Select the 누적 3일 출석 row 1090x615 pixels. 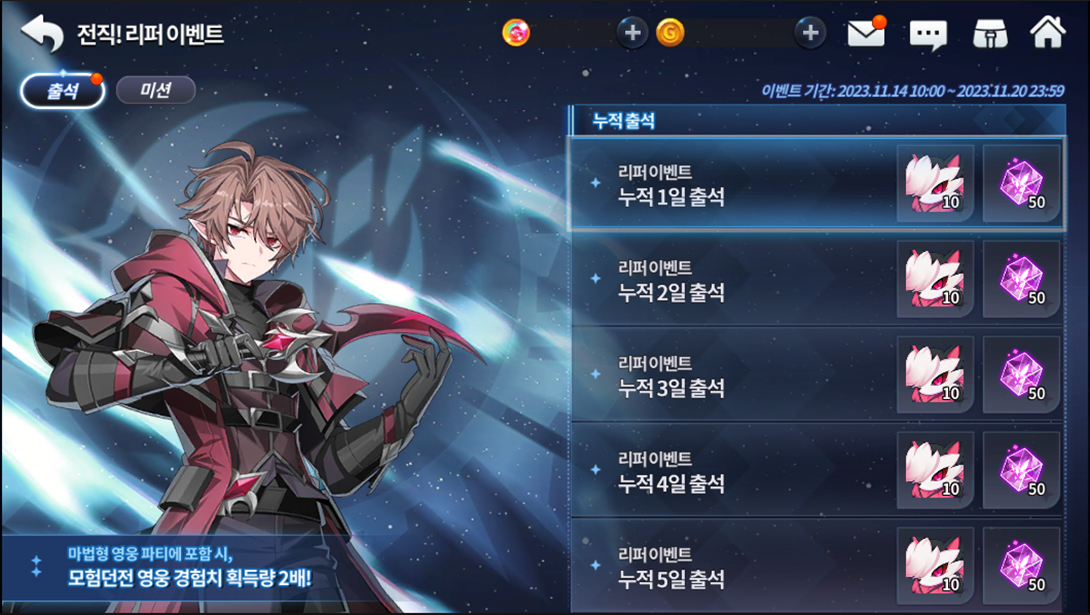[x=817, y=375]
